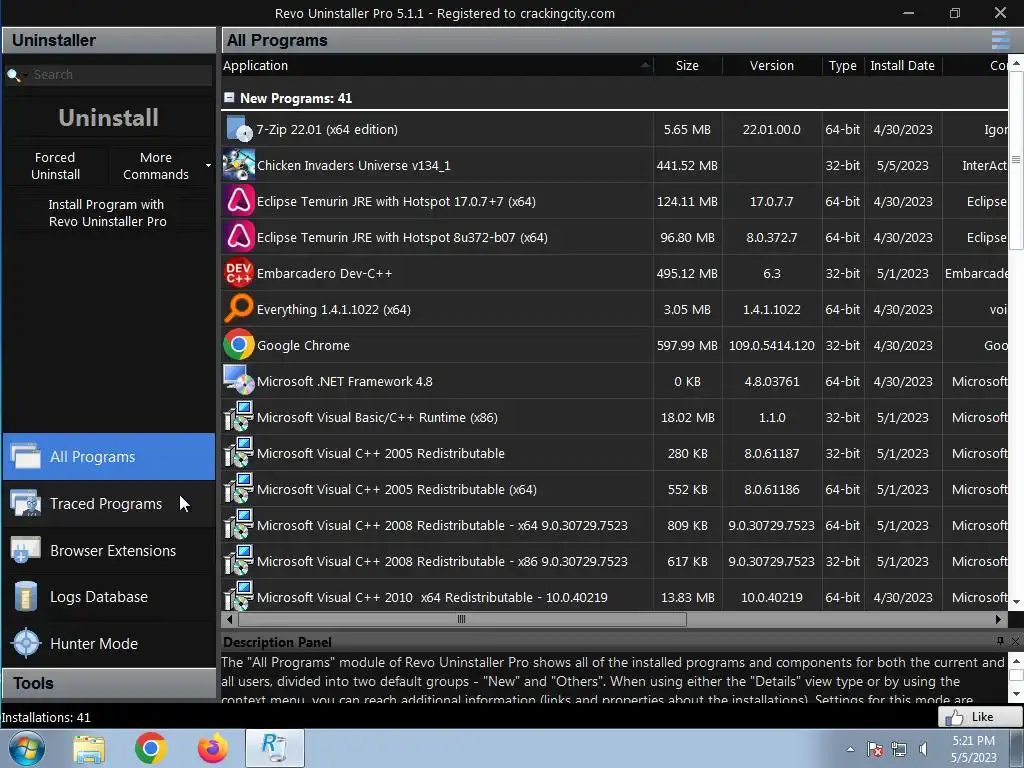The width and height of the screenshot is (1024, 768).
Task: Click the Visual Basic/C++ Runtime (x86) icon
Action: [x=239, y=417]
